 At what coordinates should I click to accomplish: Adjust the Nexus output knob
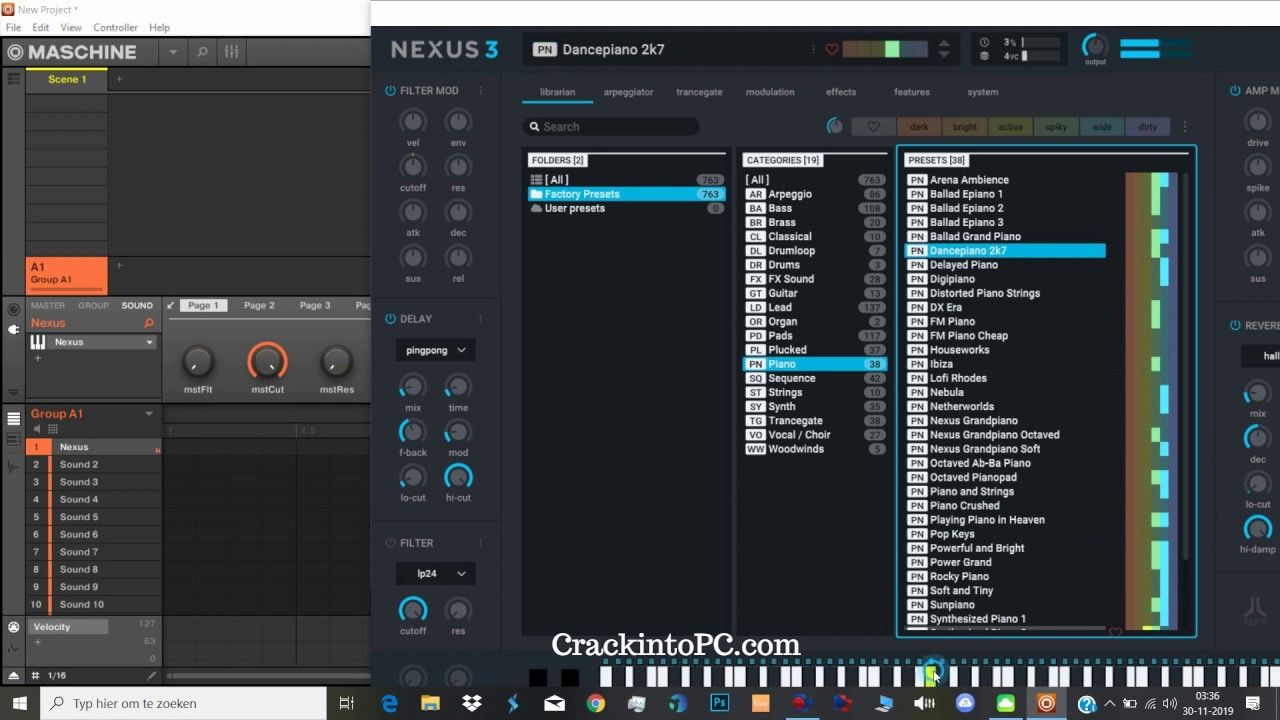point(1095,45)
